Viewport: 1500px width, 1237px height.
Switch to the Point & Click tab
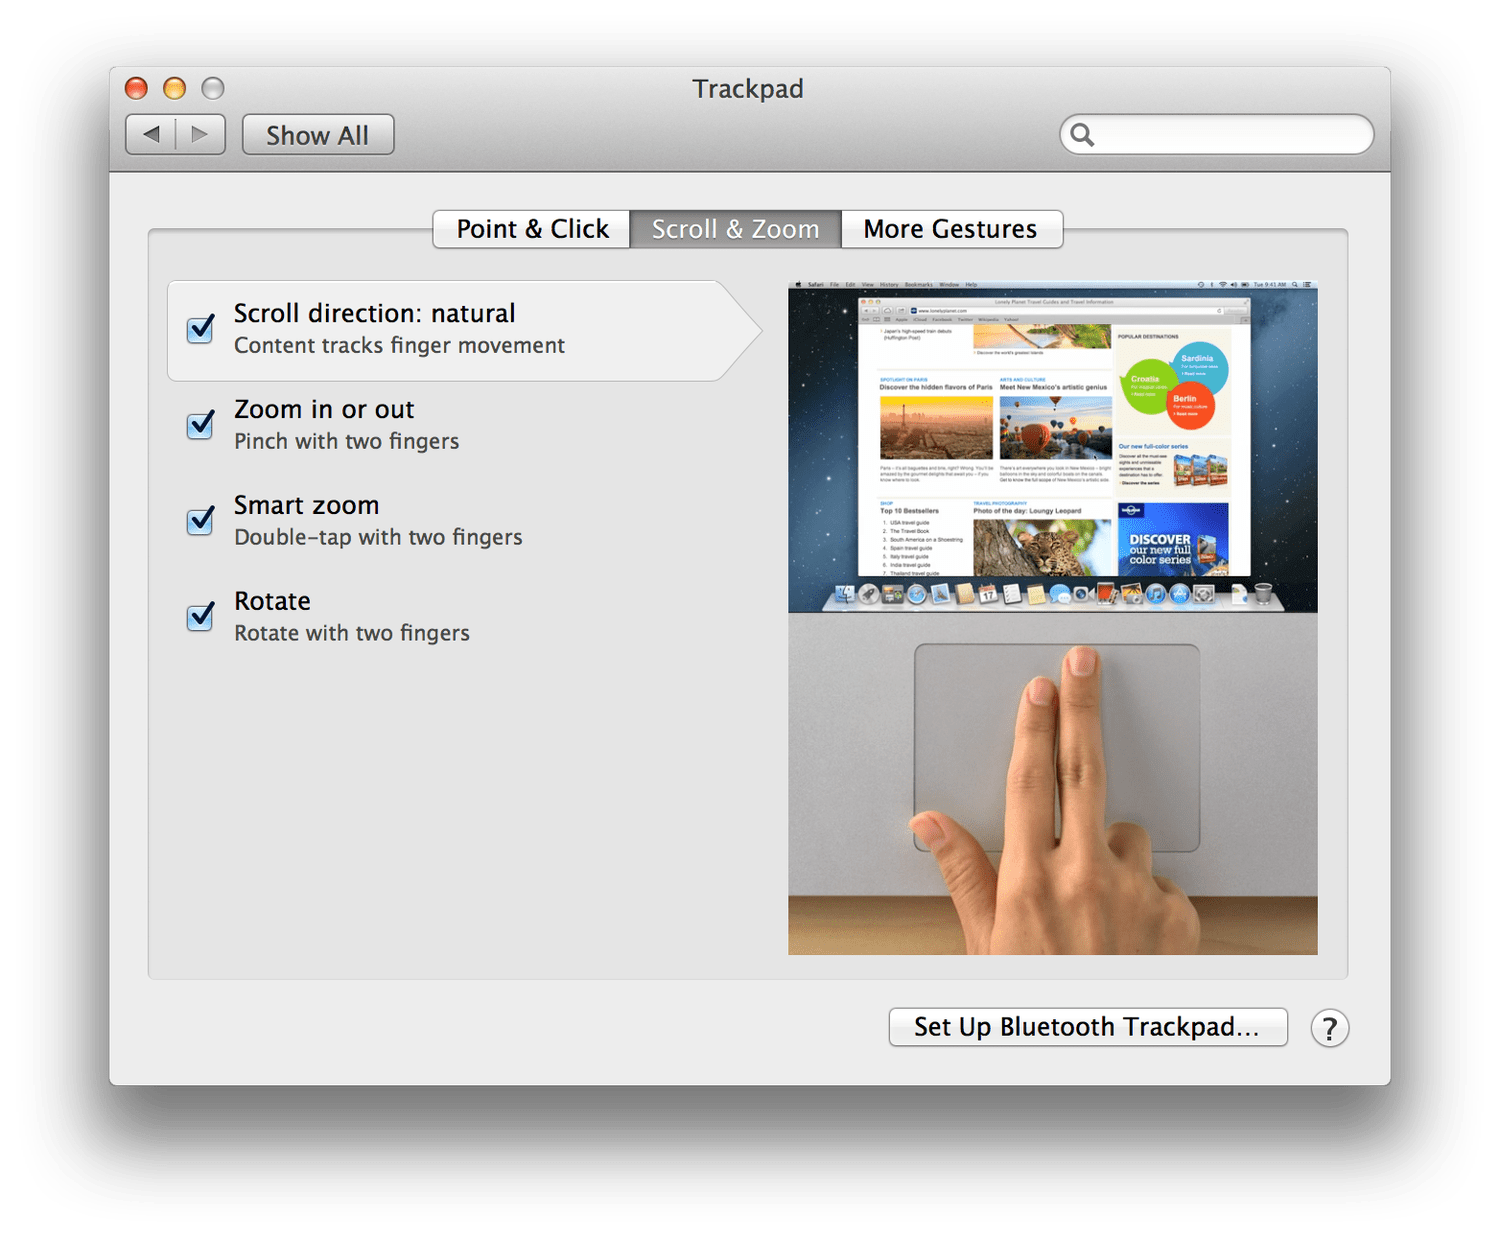pos(532,229)
